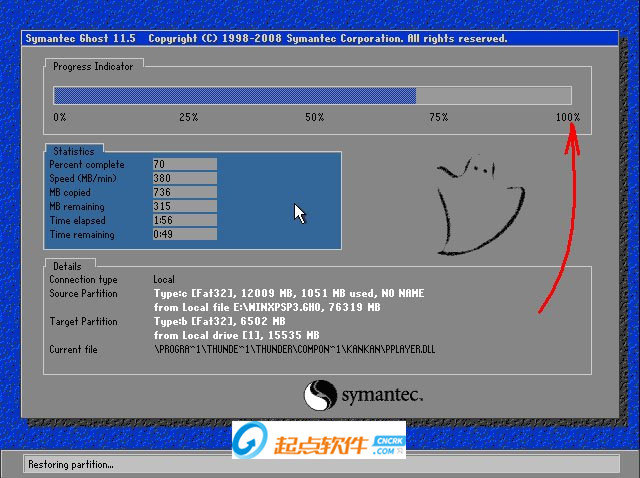This screenshot has width=640, height=478.
Task: Click the Symantec Ghost ghost mascot drawing
Action: [x=480, y=205]
